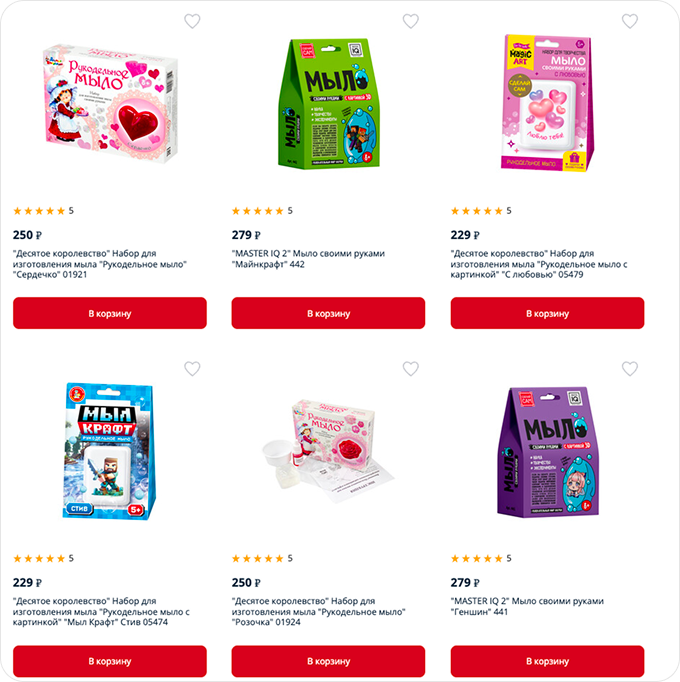Favorite the Геншин 441 soap kit
The width and height of the screenshot is (680, 682).
pos(630,368)
